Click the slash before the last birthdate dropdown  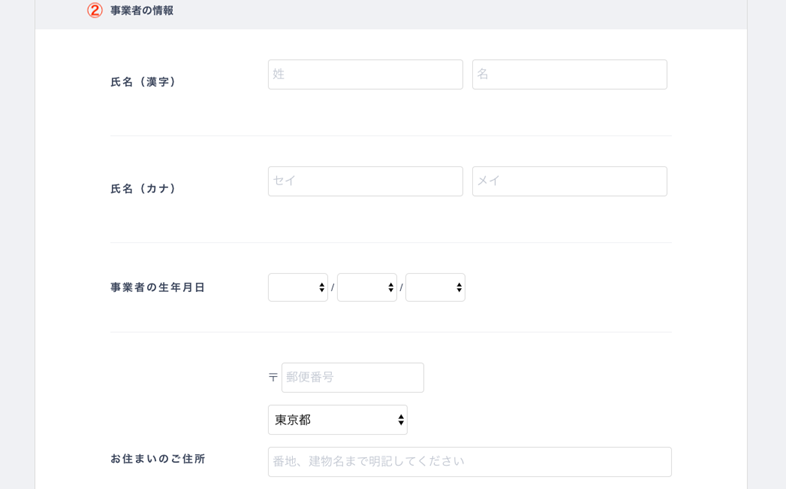[401, 288]
